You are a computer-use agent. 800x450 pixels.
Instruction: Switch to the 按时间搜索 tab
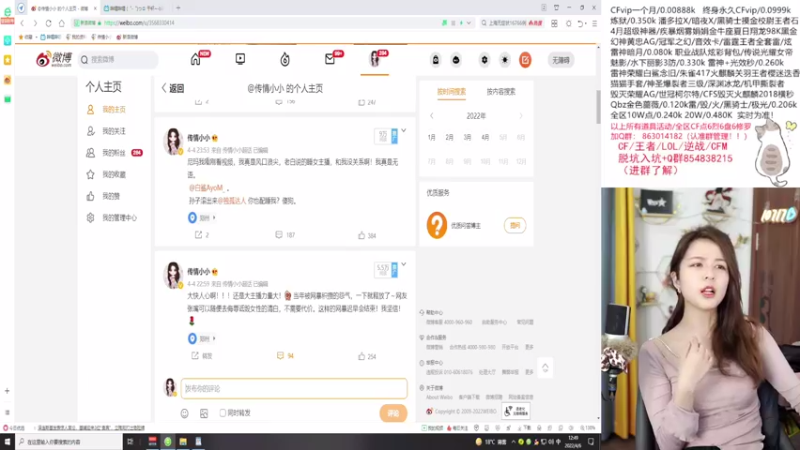(452, 92)
